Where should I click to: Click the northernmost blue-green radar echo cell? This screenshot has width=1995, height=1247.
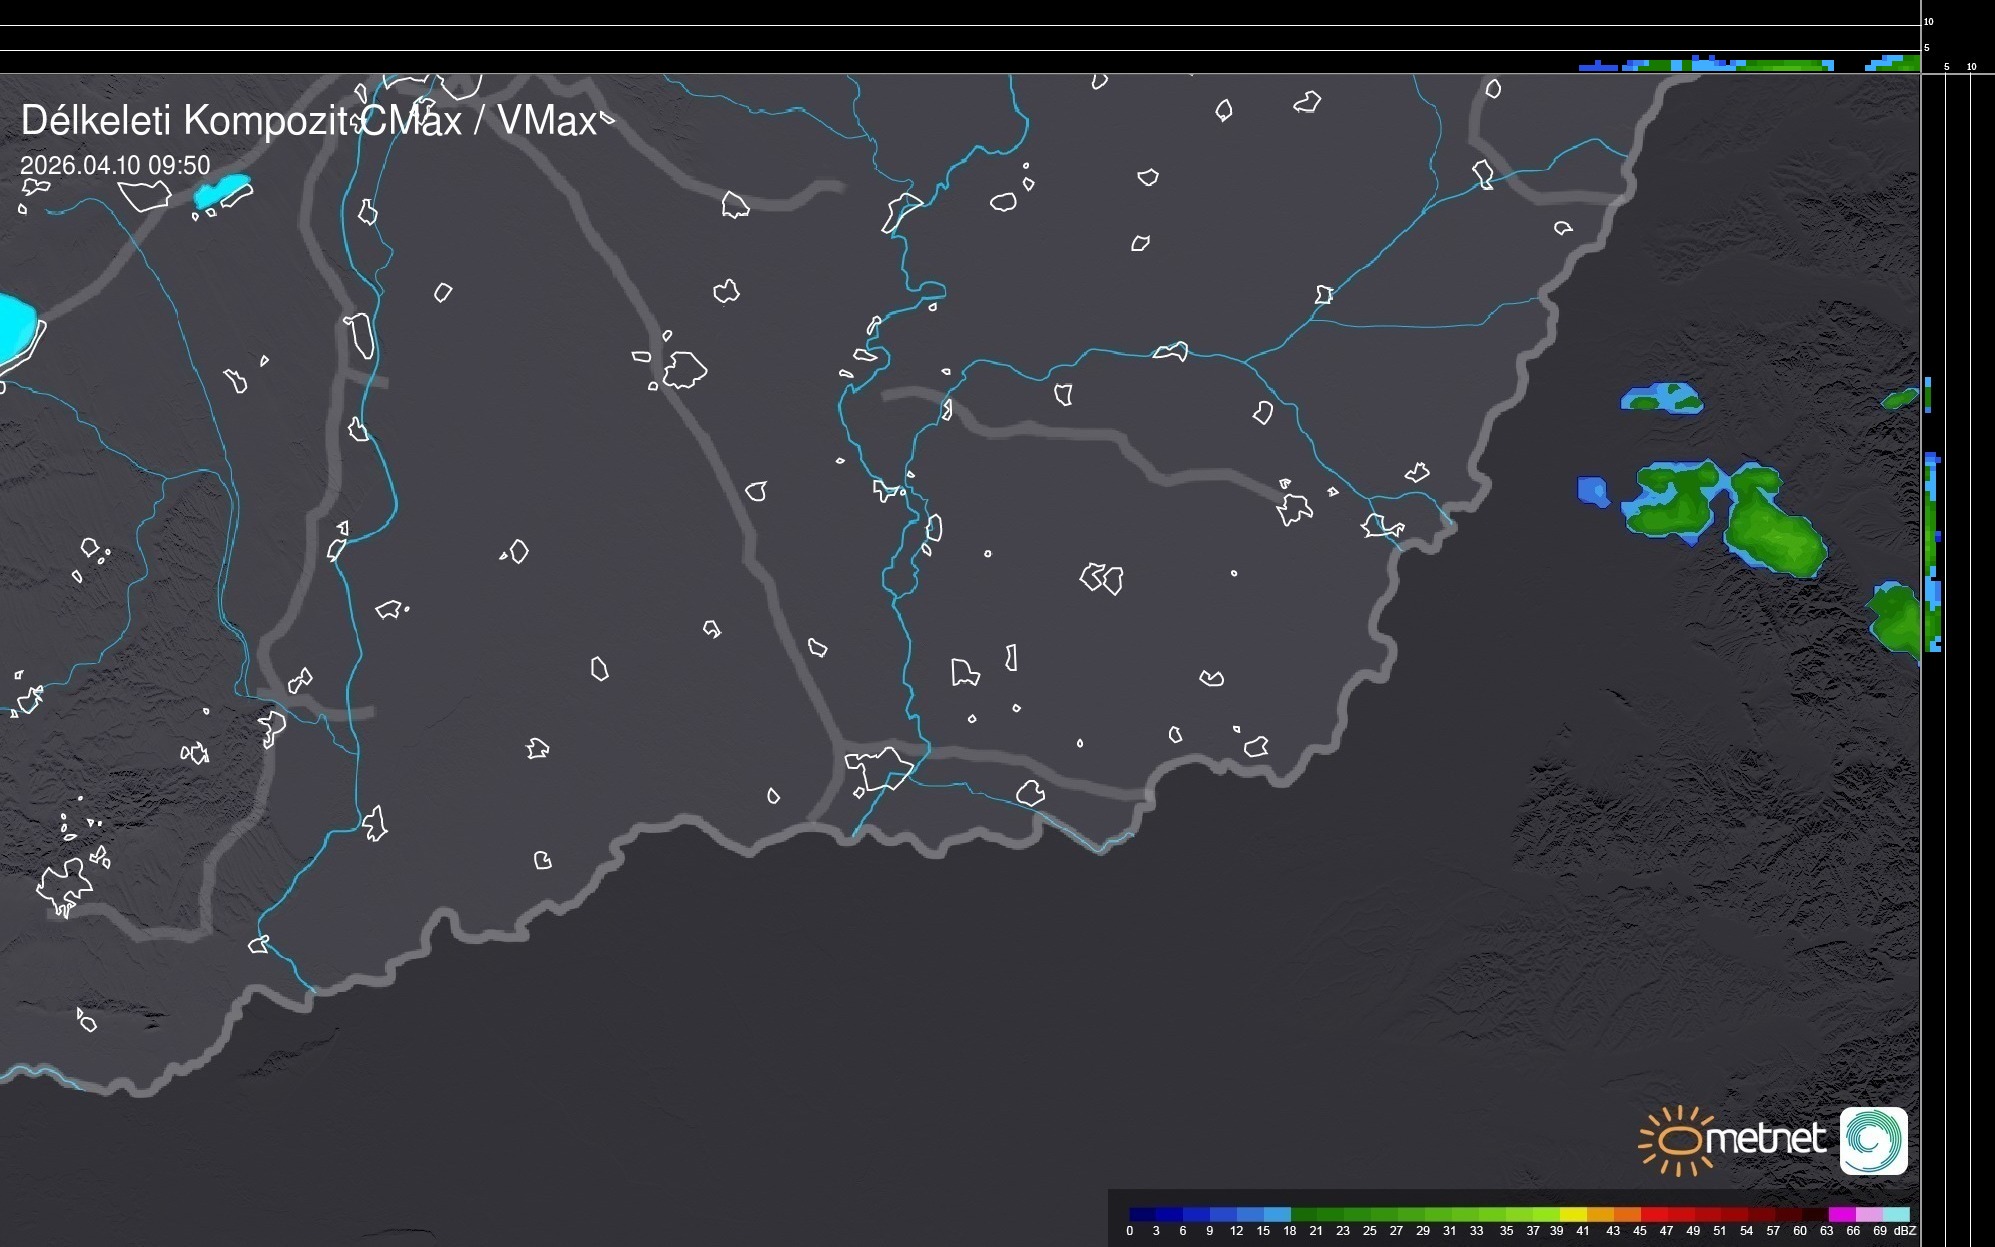(1662, 398)
